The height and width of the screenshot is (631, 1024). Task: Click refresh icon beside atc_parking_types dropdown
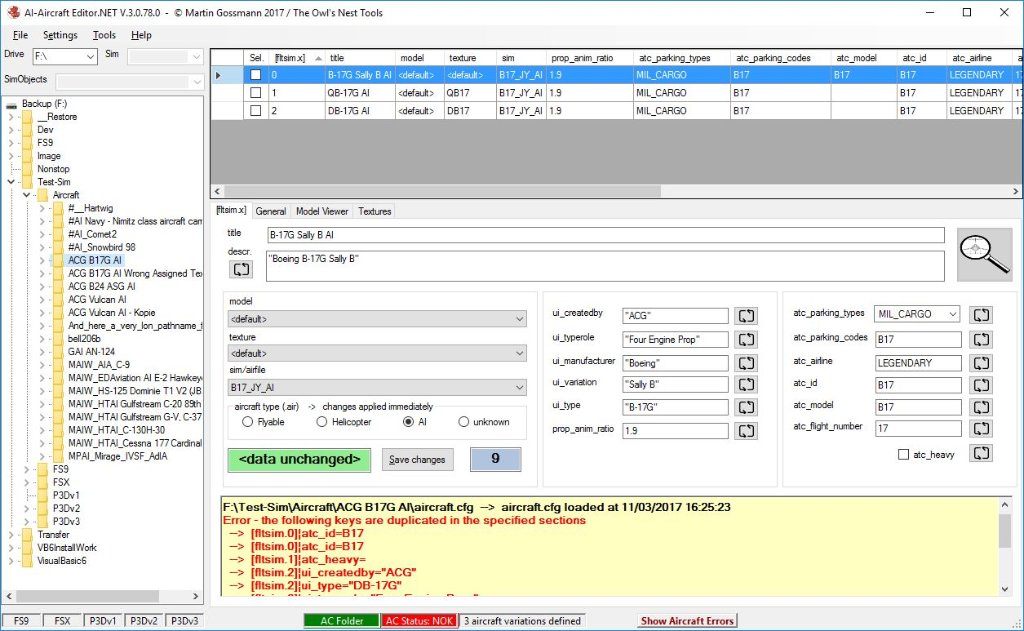click(981, 315)
